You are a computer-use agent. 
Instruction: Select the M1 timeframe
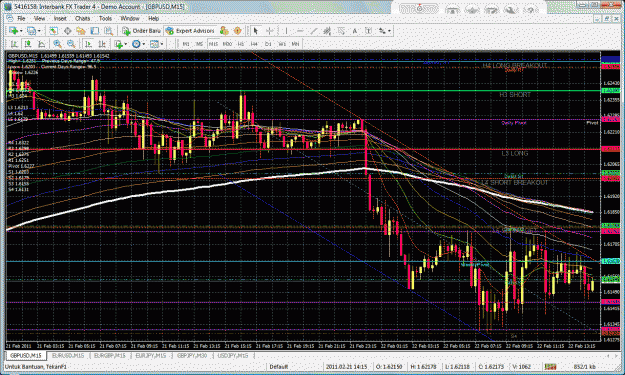[x=186, y=44]
